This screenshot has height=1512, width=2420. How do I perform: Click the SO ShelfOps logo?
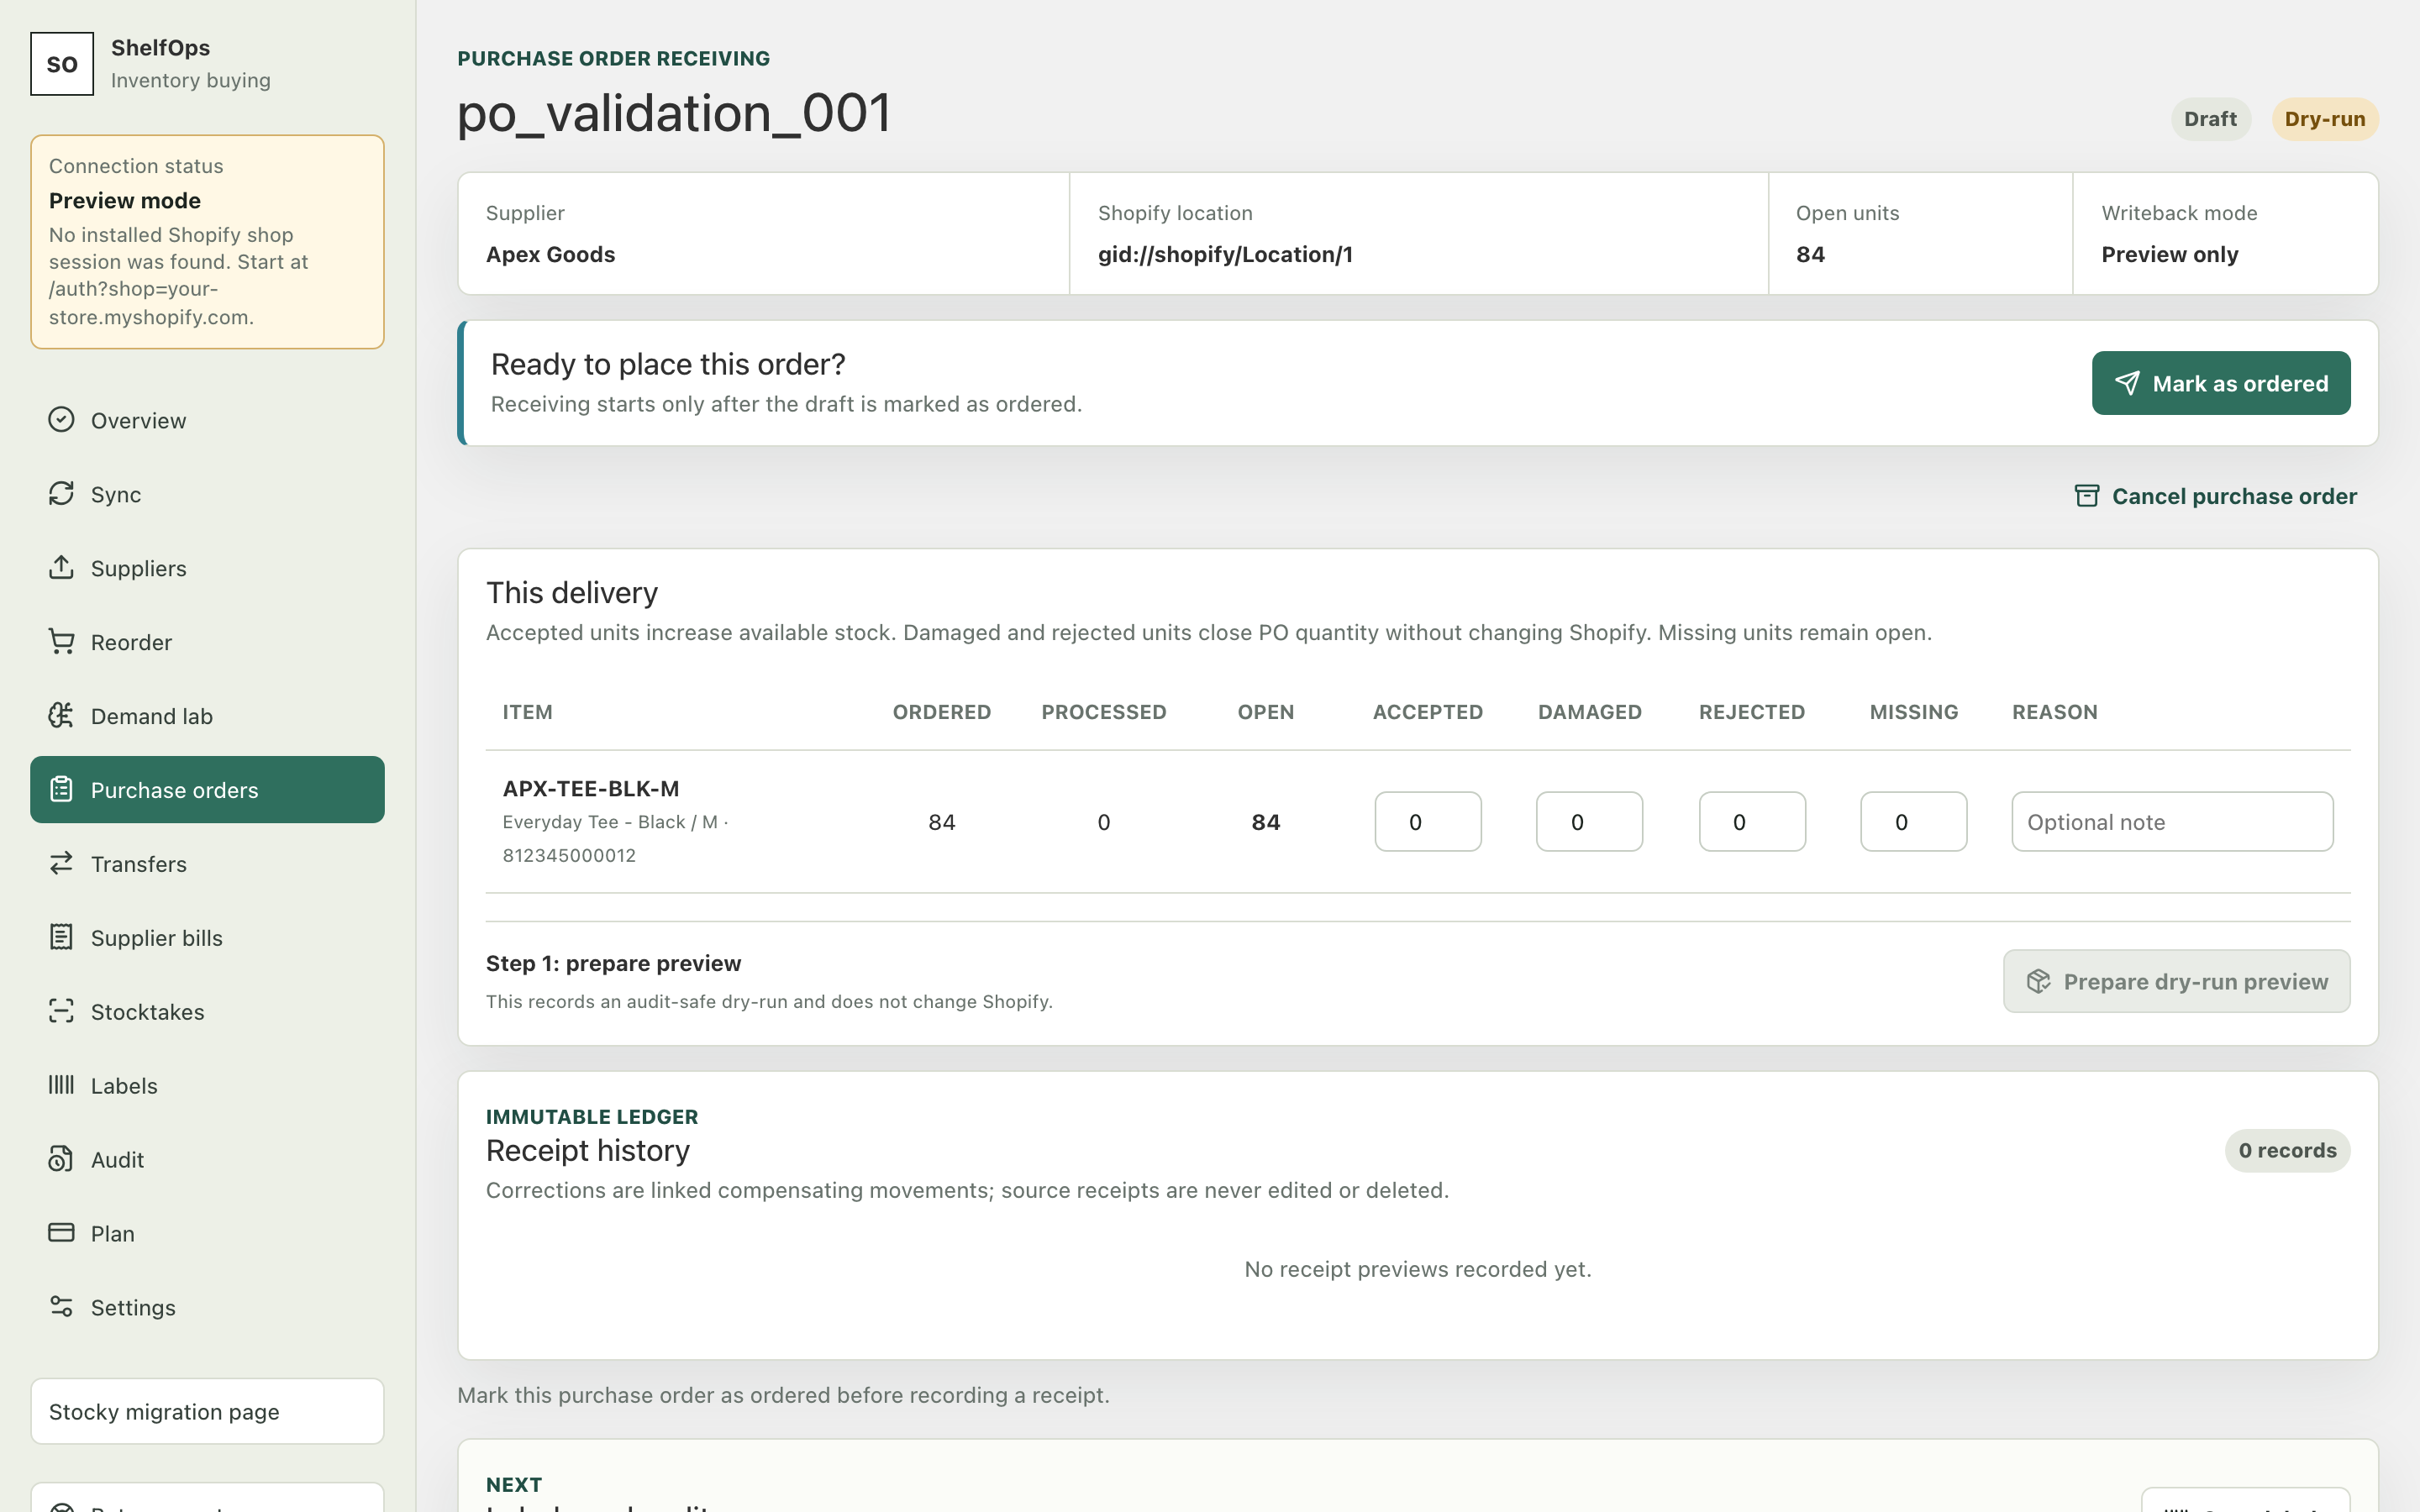[62, 64]
